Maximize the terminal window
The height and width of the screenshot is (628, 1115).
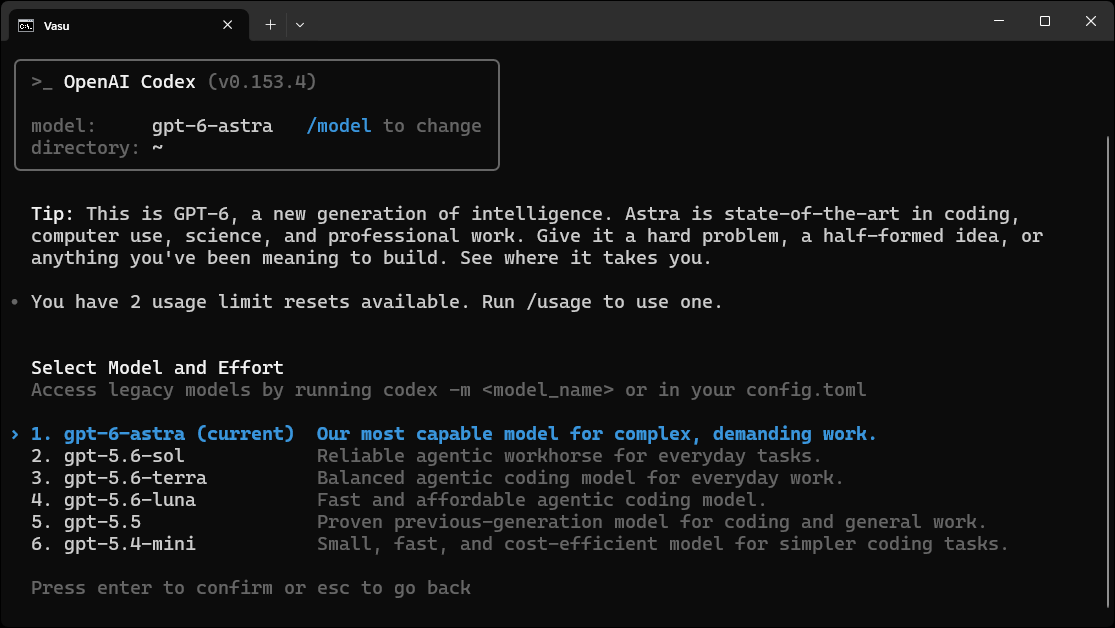[x=1045, y=21]
